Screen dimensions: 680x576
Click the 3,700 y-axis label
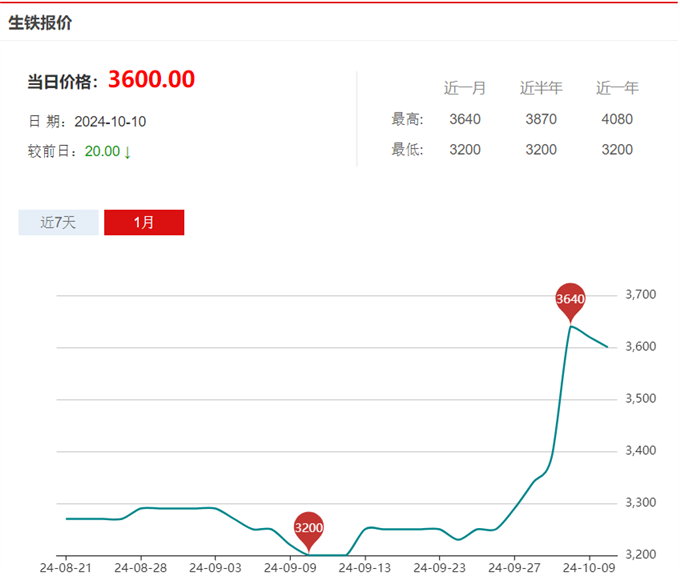640,295
